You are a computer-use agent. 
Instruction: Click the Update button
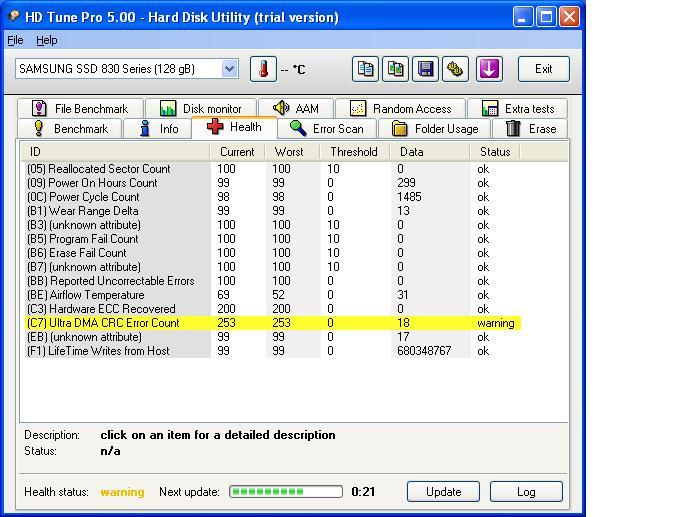[x=443, y=492]
